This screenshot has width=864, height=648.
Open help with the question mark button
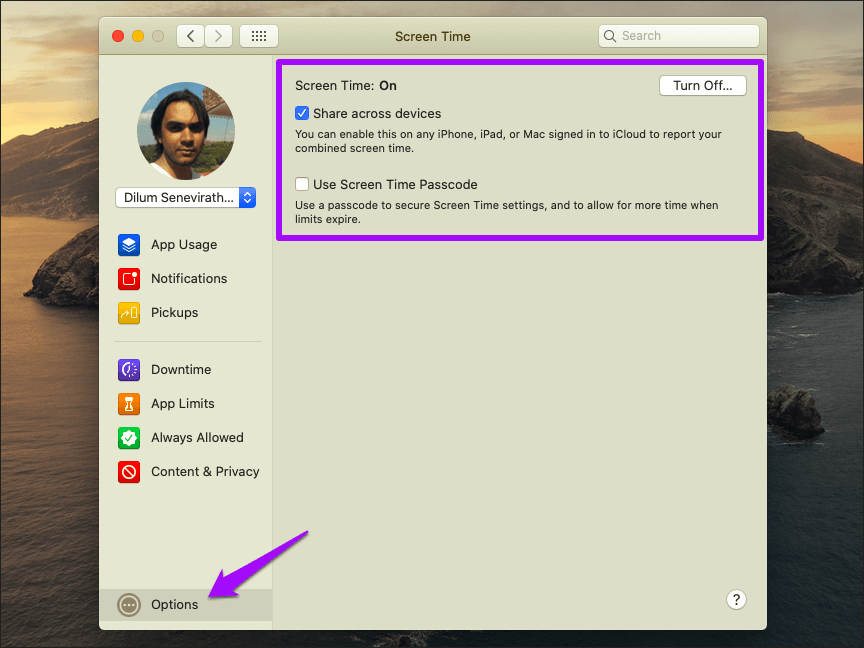[736, 600]
